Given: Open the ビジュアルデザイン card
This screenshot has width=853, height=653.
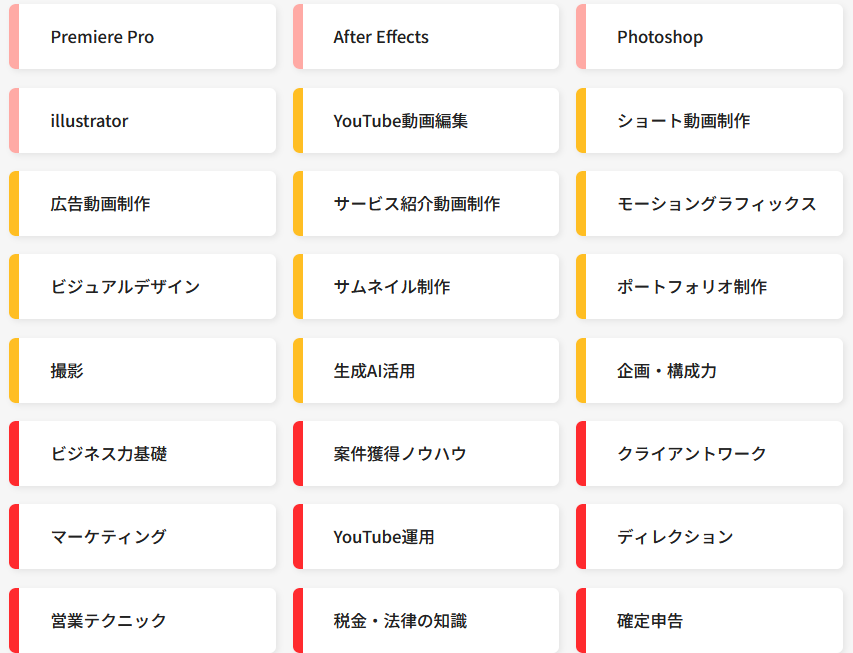Looking at the screenshot, I should [x=143, y=286].
